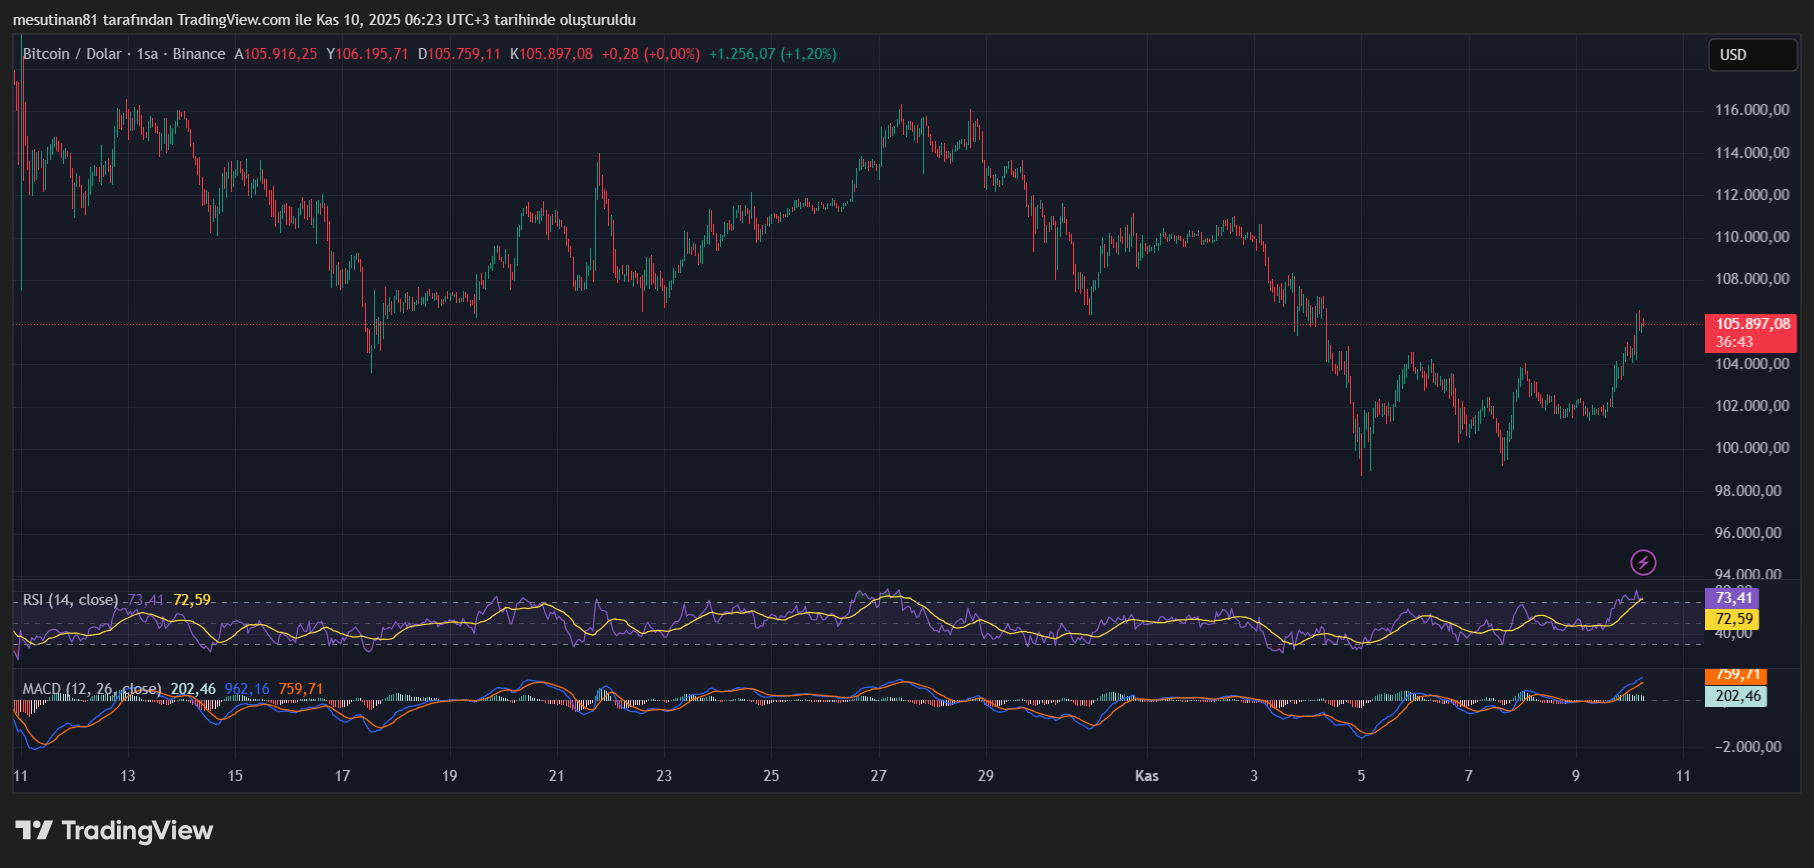Click the purple RSI value tag 73,41
This screenshot has width=1814, height=868.
(x=1733, y=598)
